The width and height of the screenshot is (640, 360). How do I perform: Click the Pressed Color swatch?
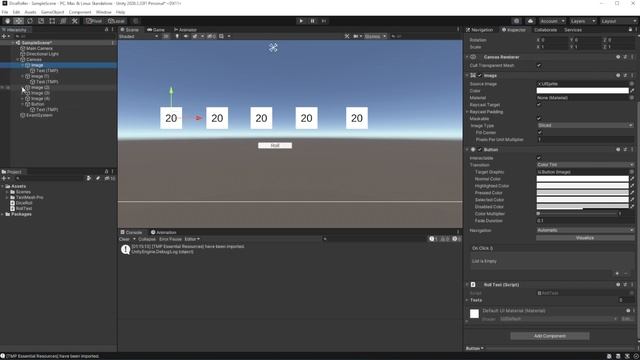[582, 193]
